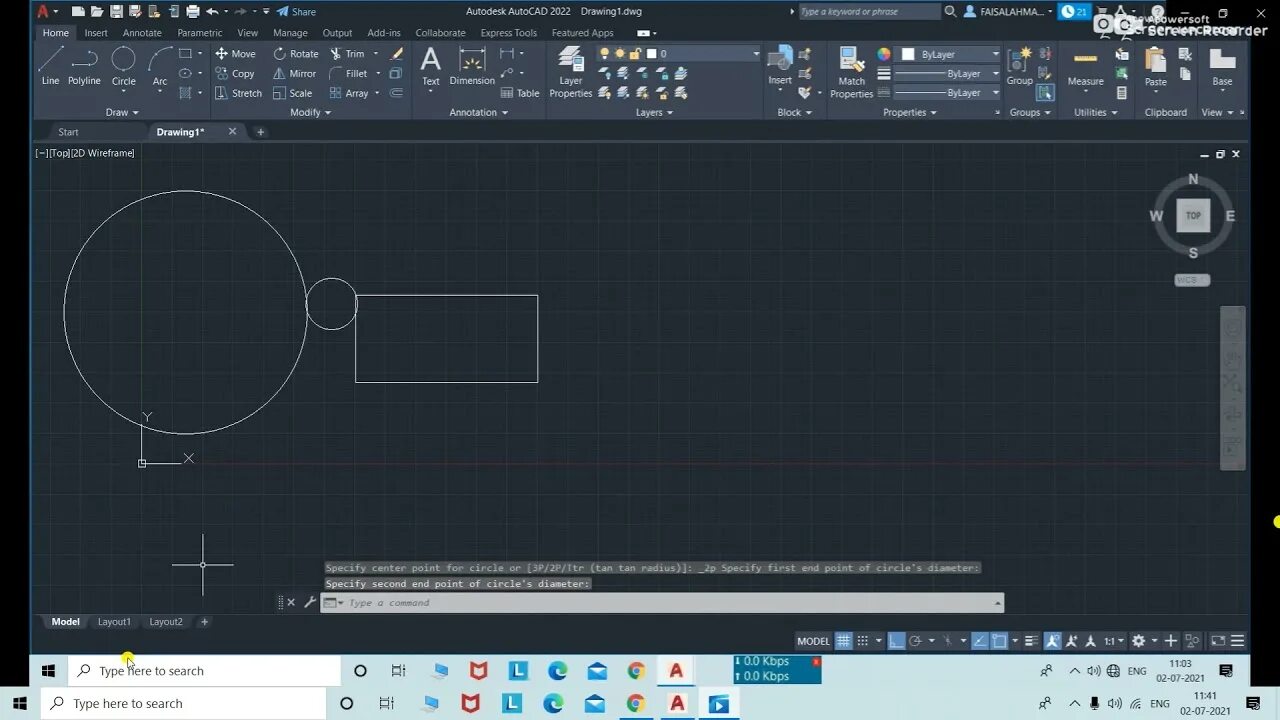Toggle the drawing grid display
Screen dimensions: 1280x720
coord(843,641)
